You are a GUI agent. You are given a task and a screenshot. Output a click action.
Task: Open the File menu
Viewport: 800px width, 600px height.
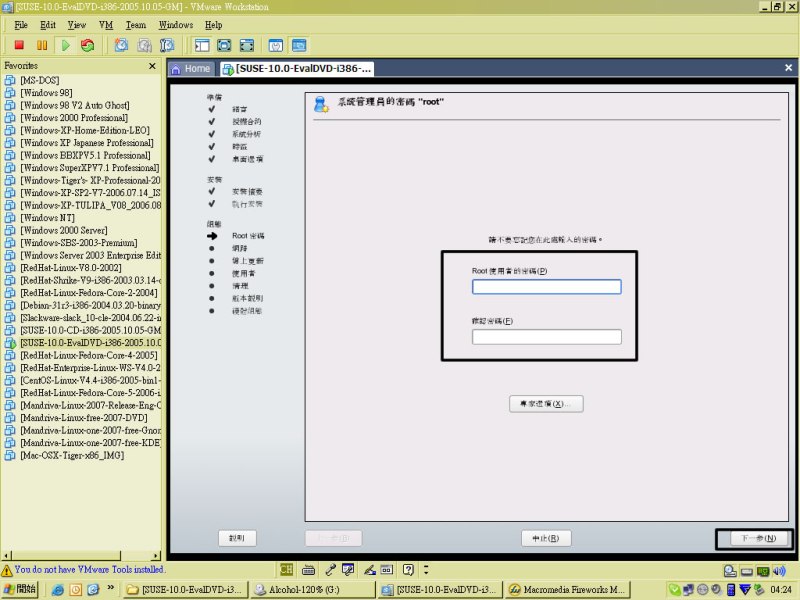[21, 25]
